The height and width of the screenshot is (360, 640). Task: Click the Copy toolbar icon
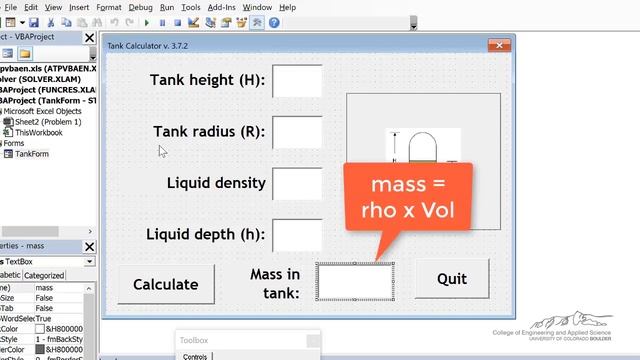pyautogui.click(x=66, y=22)
